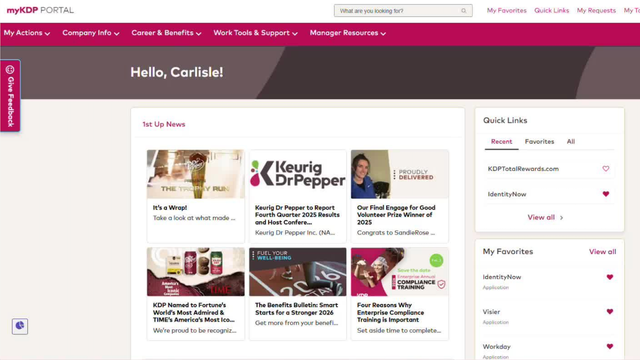
Task: Expand the Company Info menu
Action: (x=91, y=33)
